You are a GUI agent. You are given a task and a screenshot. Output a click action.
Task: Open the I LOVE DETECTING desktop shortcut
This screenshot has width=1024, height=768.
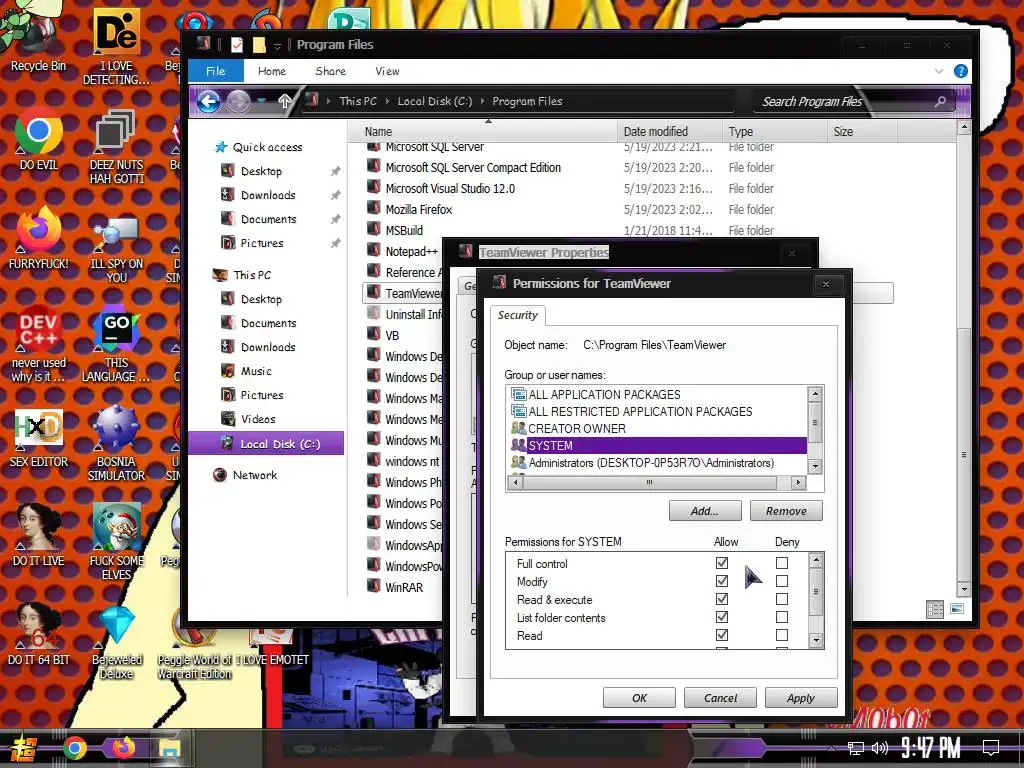(x=116, y=46)
